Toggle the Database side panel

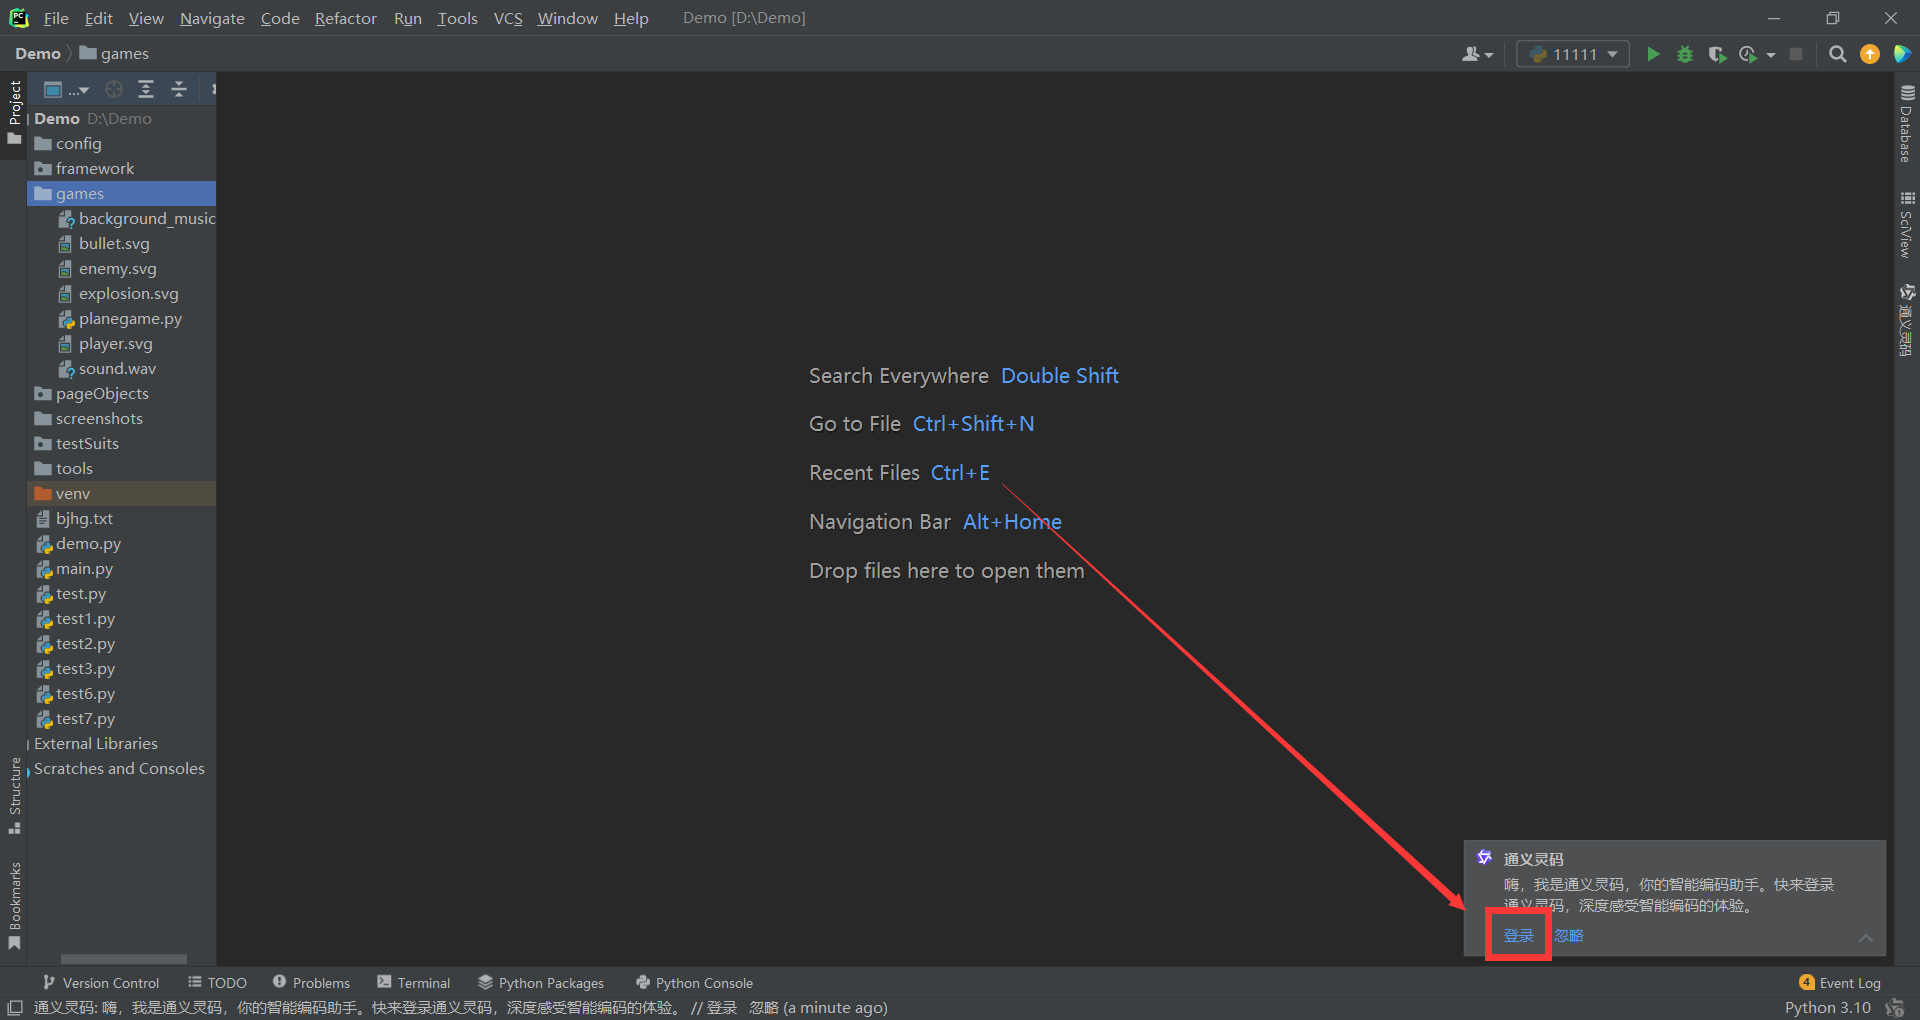click(x=1907, y=125)
